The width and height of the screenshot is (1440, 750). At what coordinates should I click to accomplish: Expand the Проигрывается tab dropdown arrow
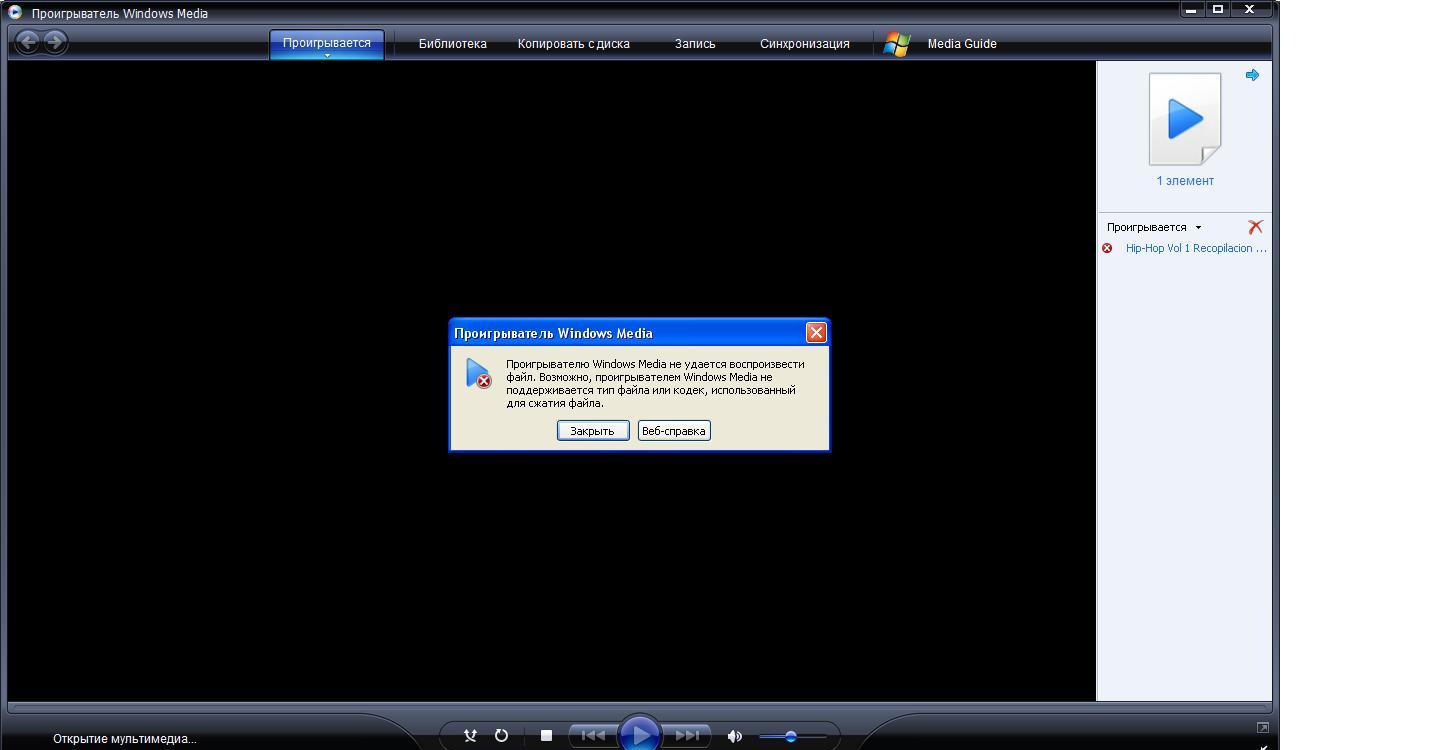(327, 56)
